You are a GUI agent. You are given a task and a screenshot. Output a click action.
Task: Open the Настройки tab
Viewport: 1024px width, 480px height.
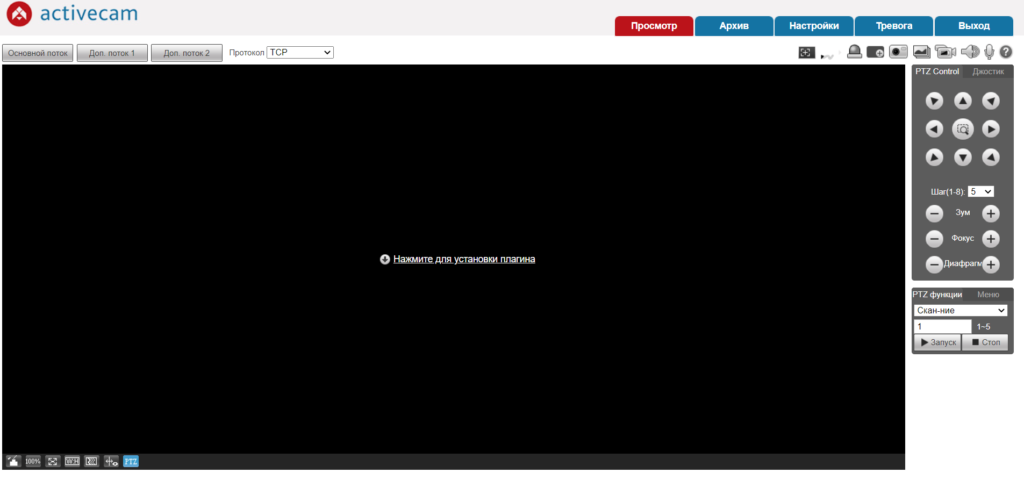tap(813, 26)
